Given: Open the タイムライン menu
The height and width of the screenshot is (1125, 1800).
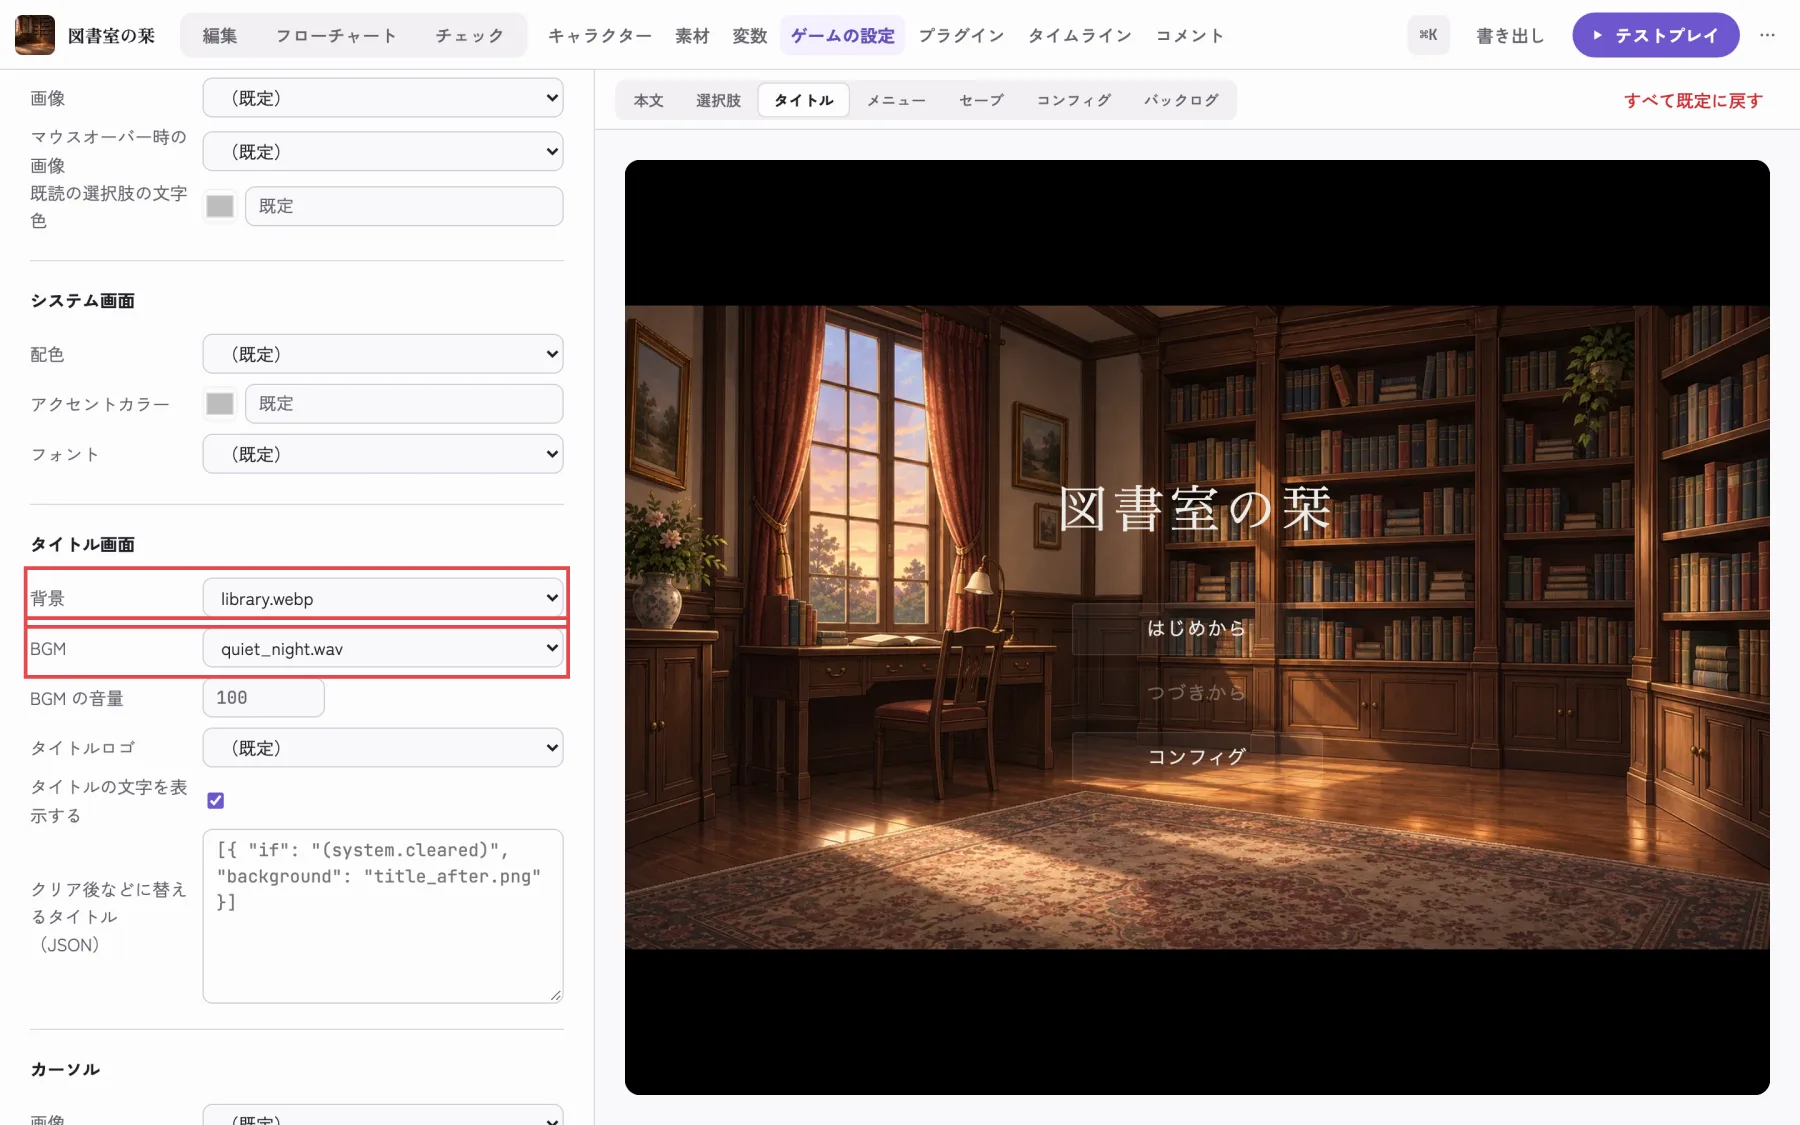Looking at the screenshot, I should pos(1080,36).
